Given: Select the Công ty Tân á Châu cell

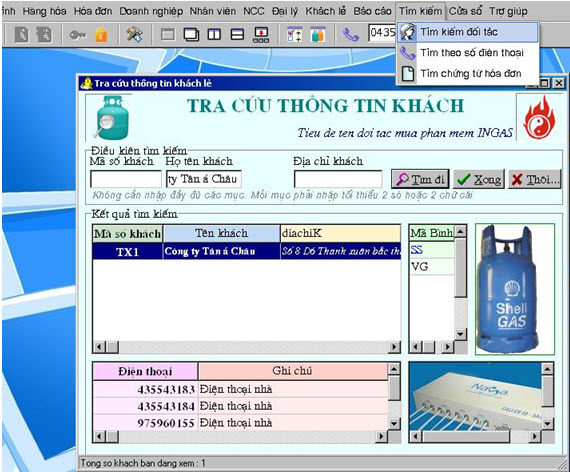Looking at the screenshot, I should click(221, 251).
